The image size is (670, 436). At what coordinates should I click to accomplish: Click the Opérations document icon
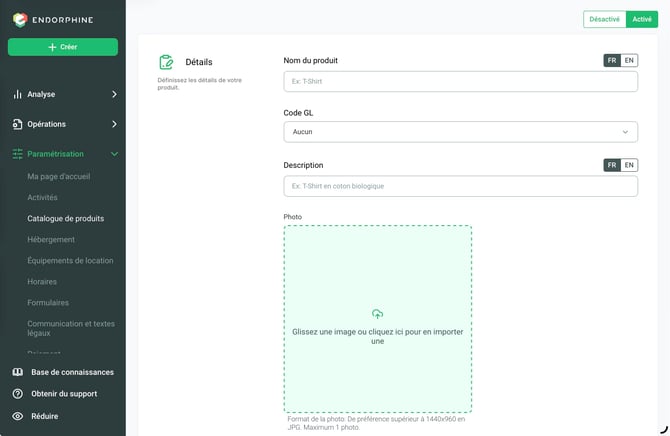[x=17, y=124]
